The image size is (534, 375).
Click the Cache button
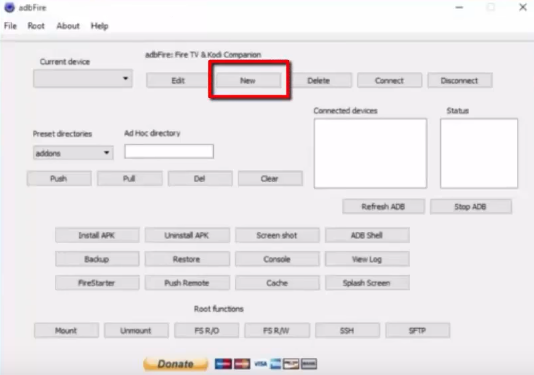[277, 283]
